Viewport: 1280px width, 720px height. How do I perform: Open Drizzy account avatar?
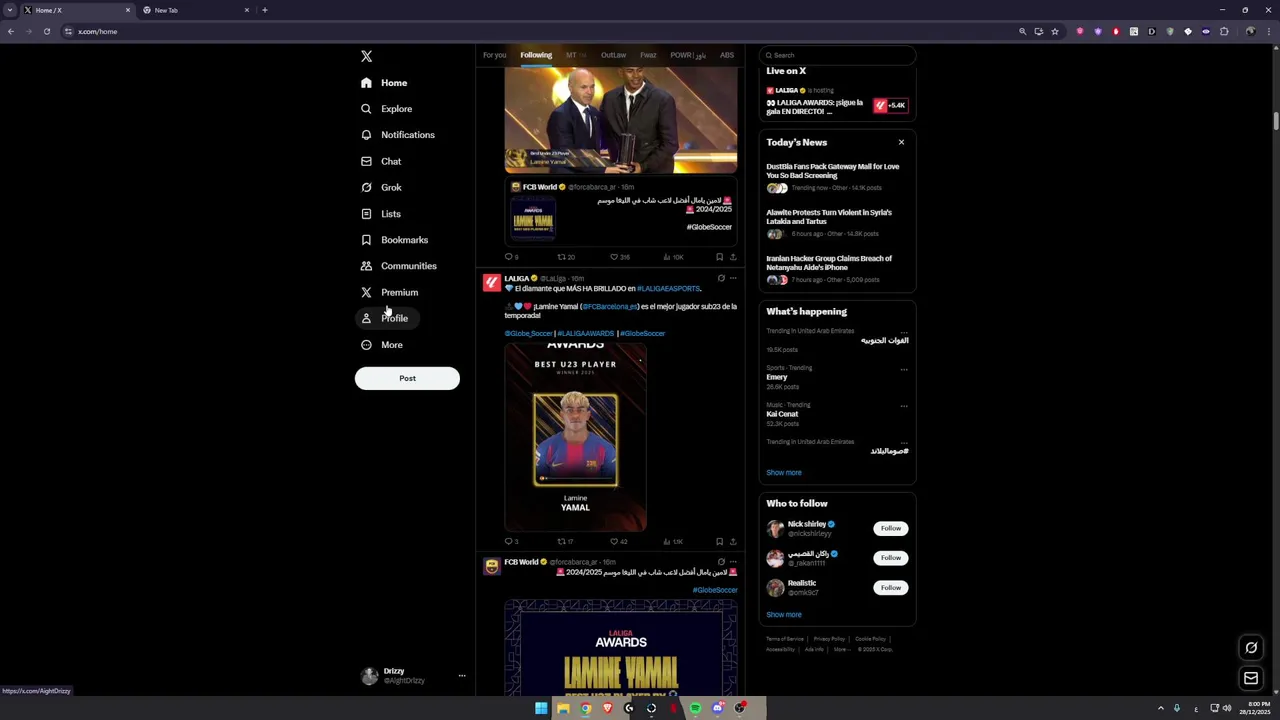pyautogui.click(x=369, y=676)
